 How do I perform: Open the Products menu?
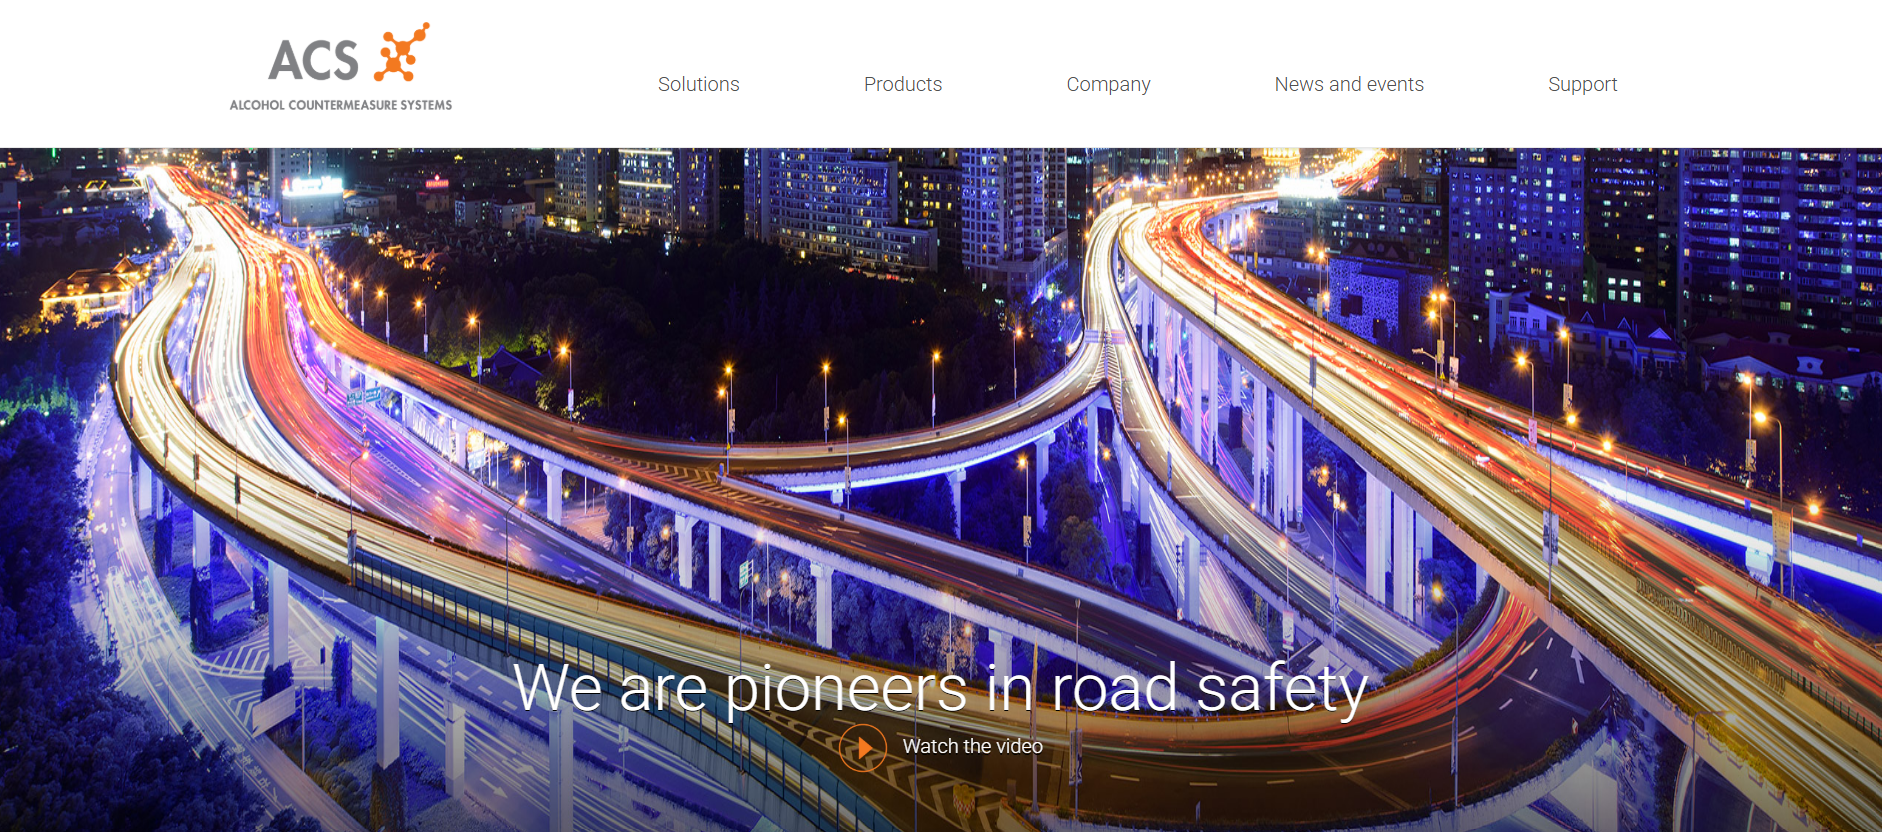coord(902,84)
